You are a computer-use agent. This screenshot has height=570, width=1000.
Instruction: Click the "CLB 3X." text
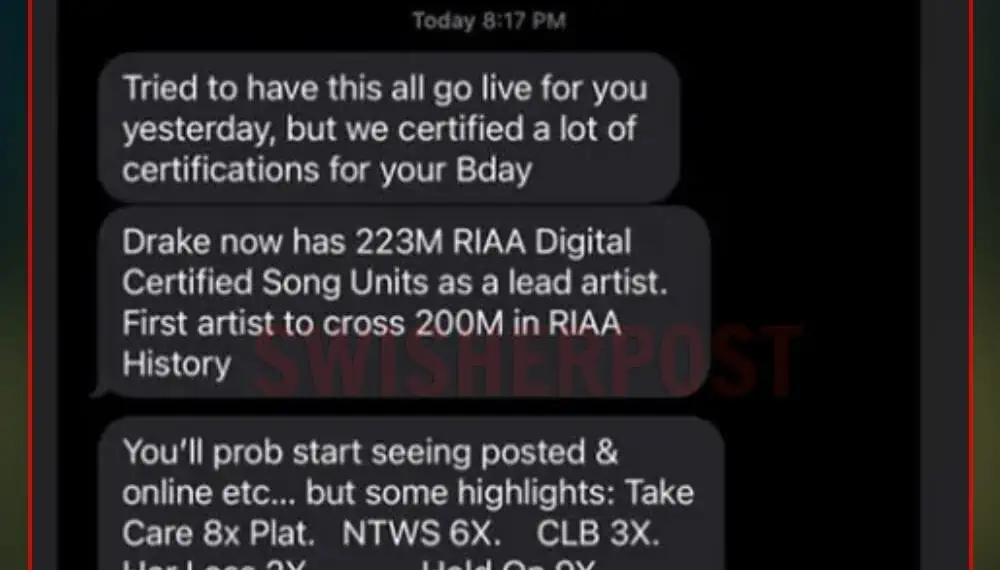point(598,534)
